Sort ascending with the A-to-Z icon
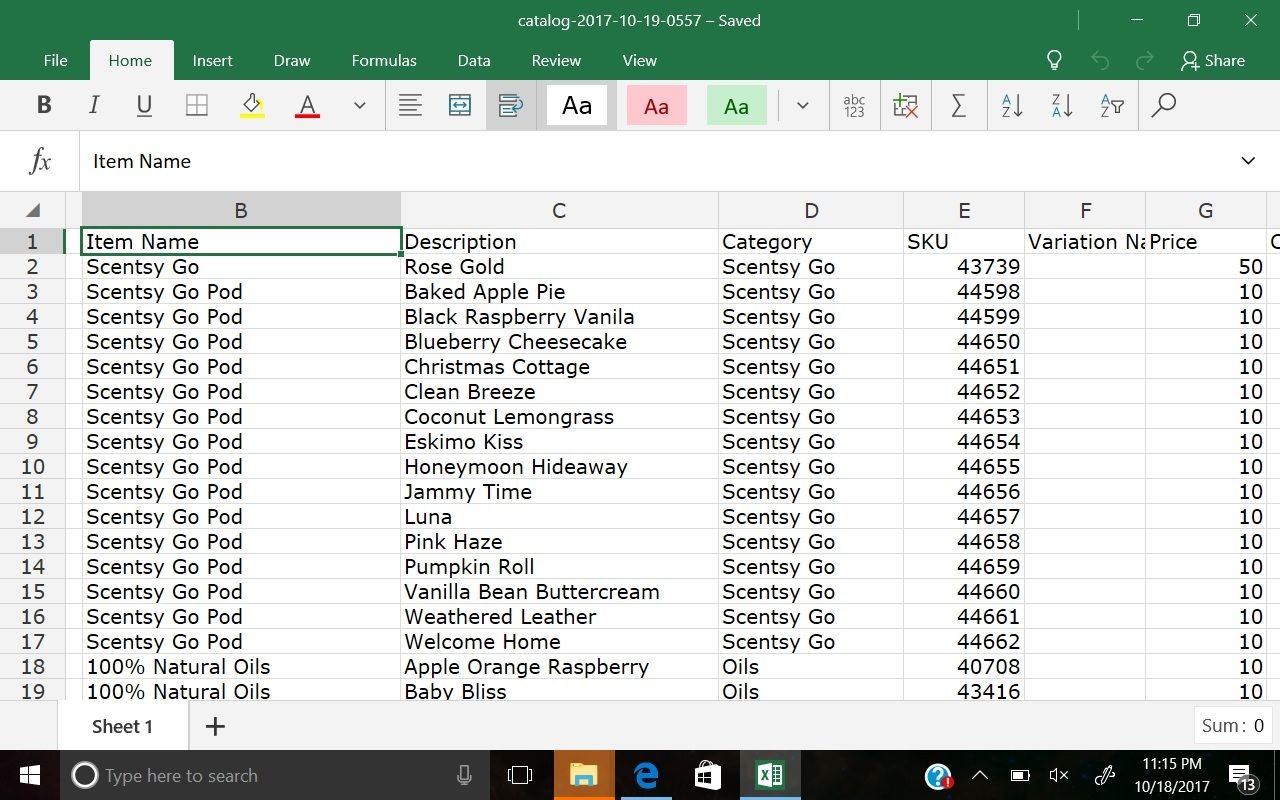 pyautogui.click(x=1011, y=106)
